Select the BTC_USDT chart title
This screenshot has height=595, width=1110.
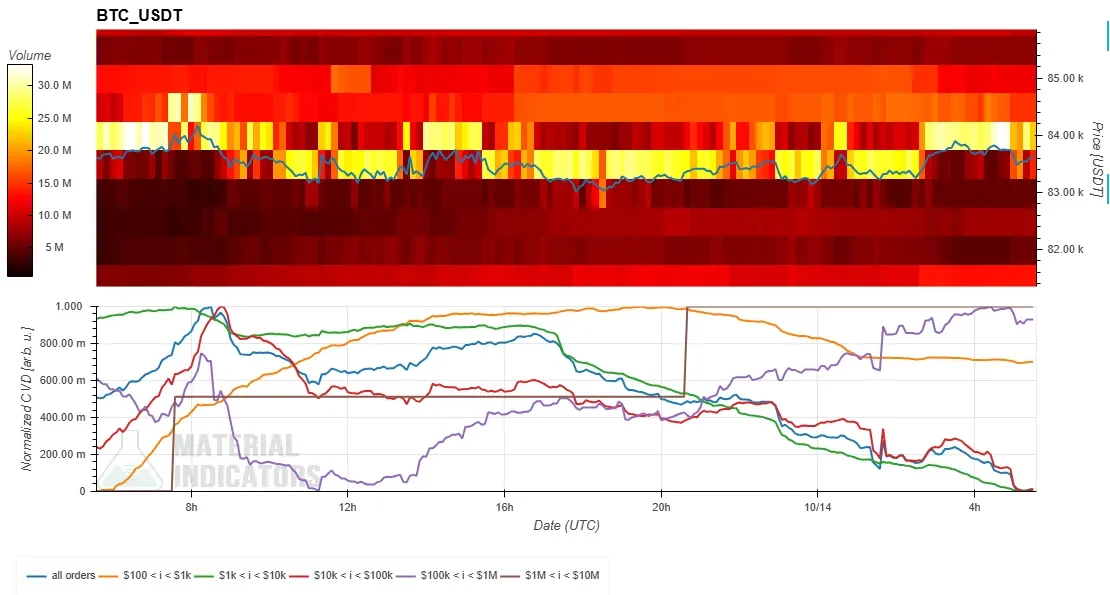(x=139, y=16)
